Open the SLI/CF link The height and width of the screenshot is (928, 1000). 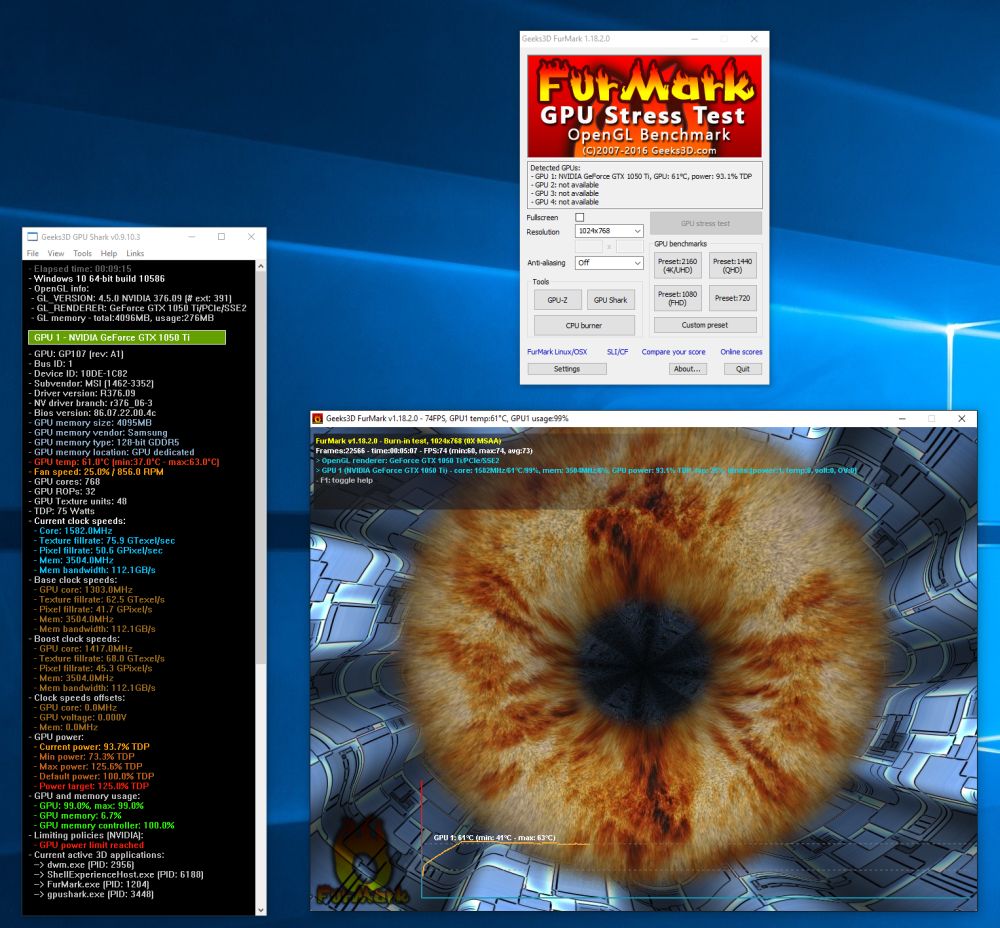pos(617,352)
